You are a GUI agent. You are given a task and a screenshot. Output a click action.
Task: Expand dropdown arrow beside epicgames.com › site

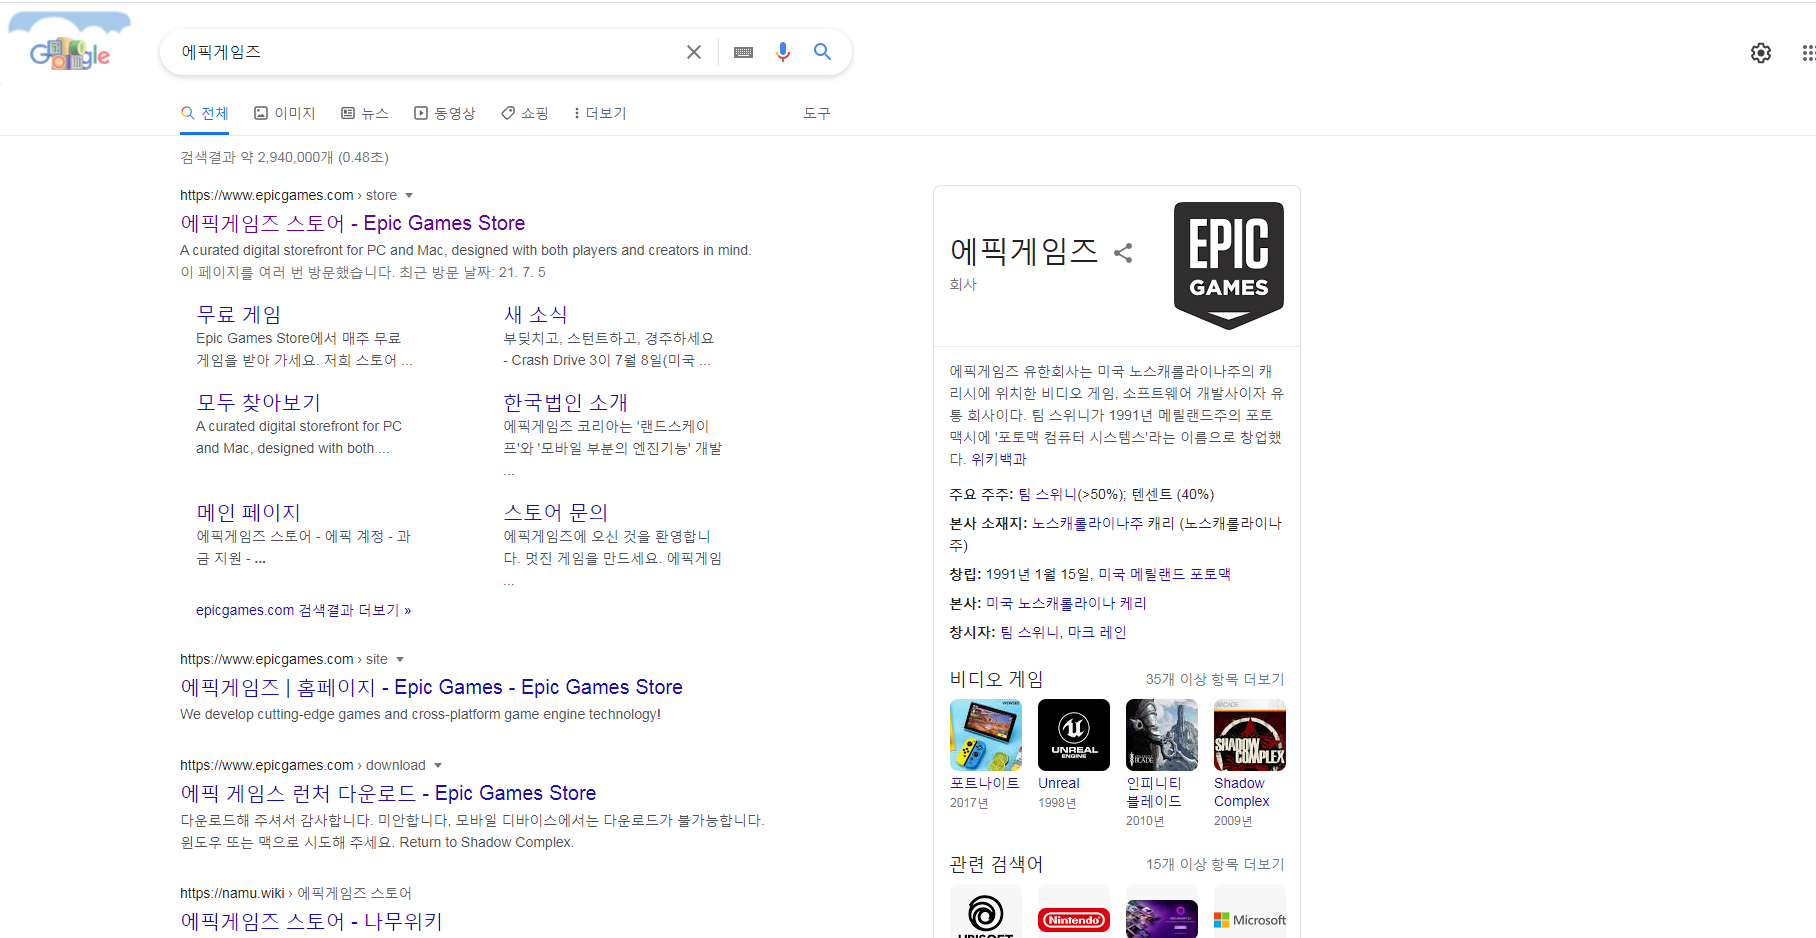[400, 660]
